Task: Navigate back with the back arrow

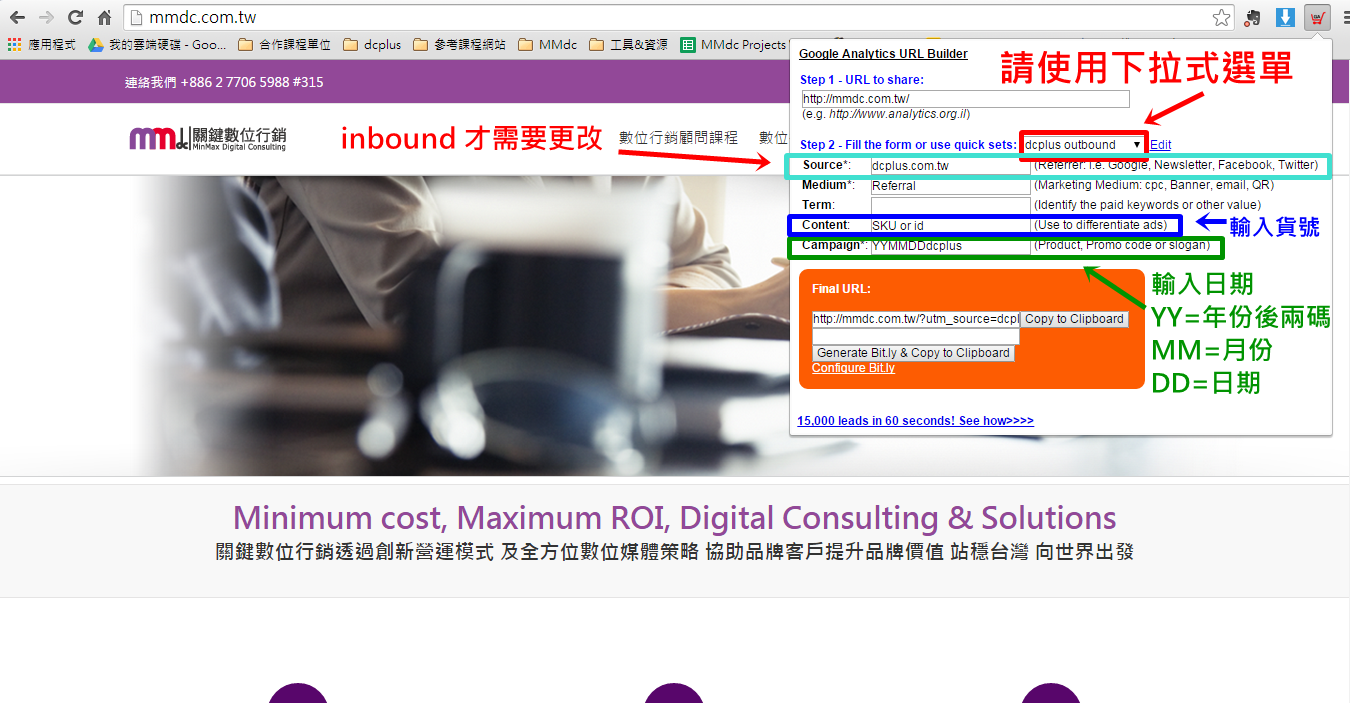Action: 15,17
